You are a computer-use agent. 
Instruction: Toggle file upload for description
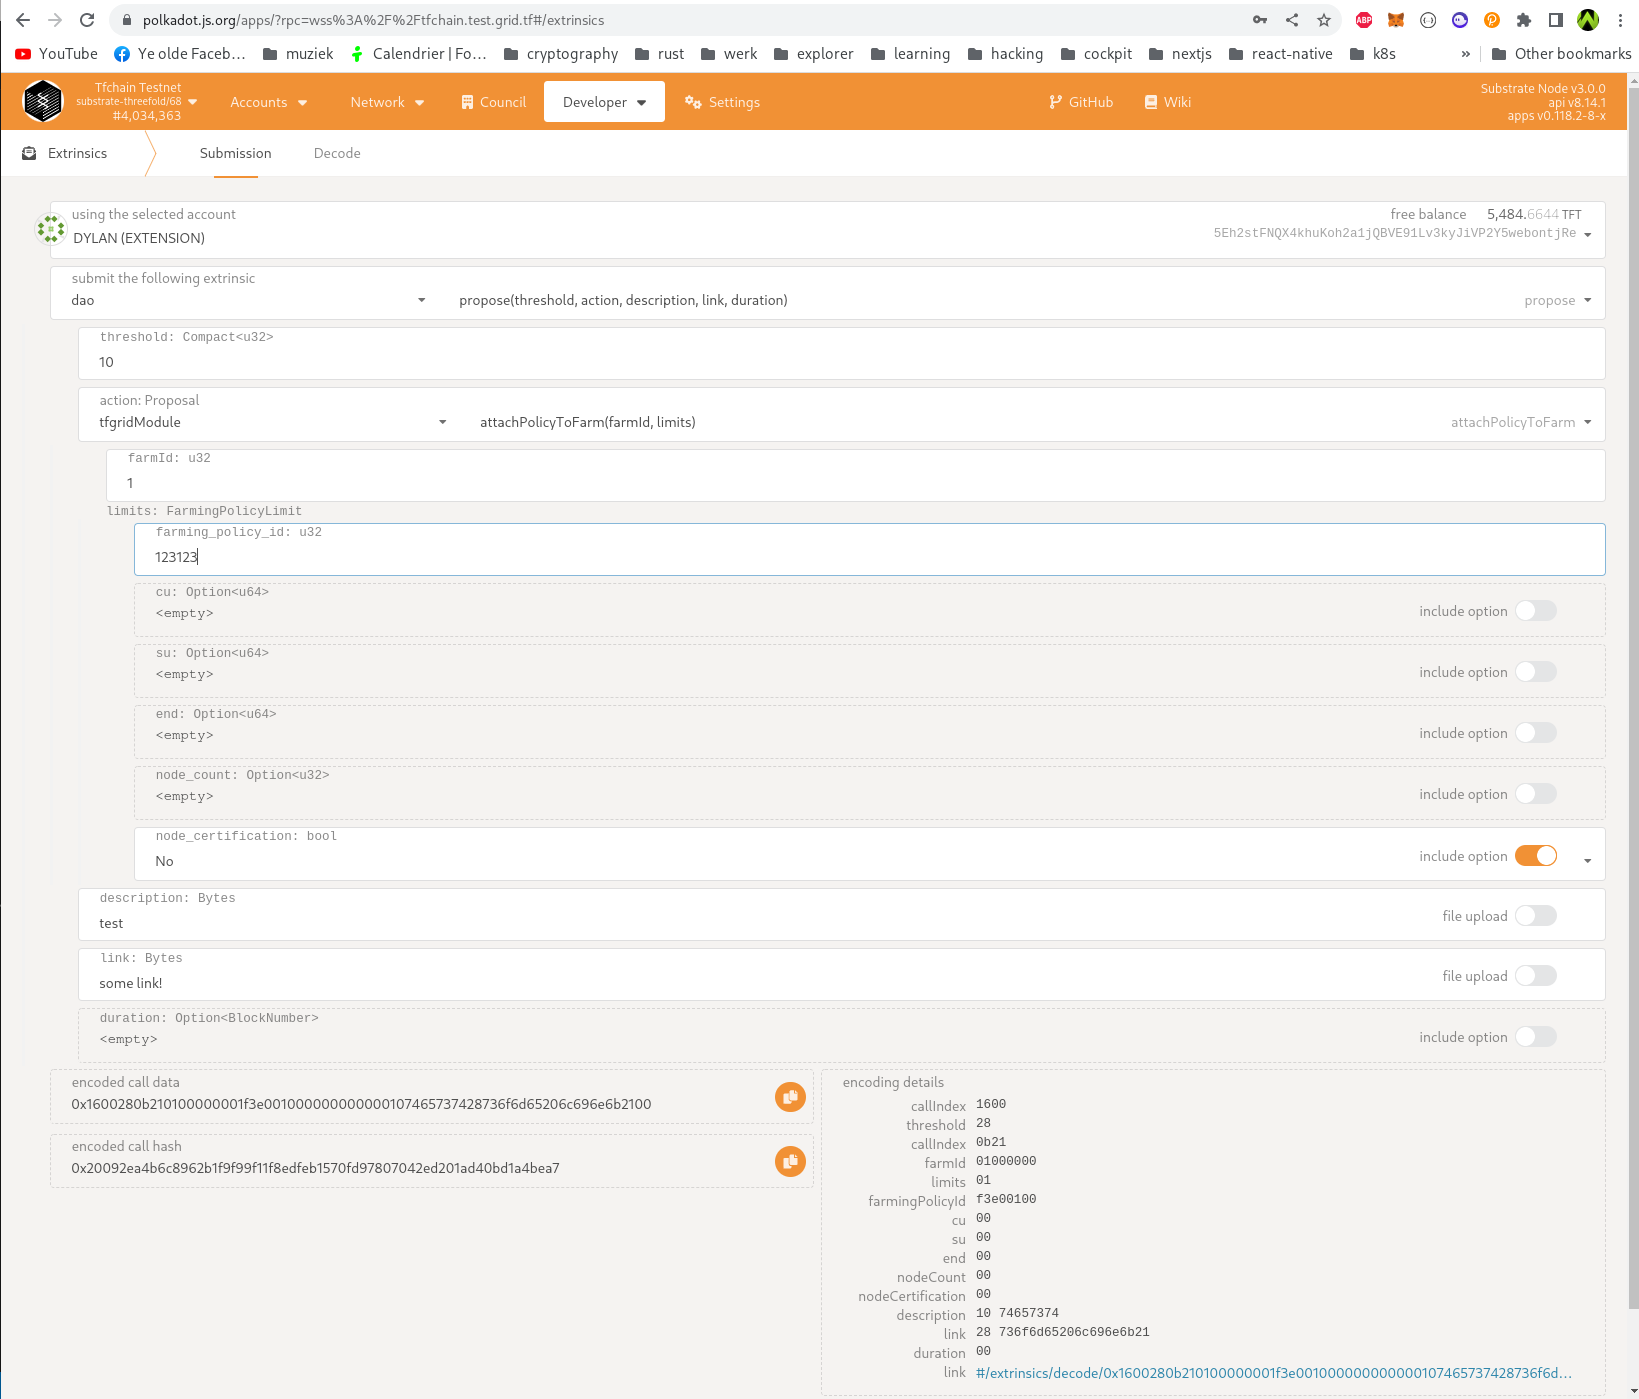pyautogui.click(x=1535, y=916)
